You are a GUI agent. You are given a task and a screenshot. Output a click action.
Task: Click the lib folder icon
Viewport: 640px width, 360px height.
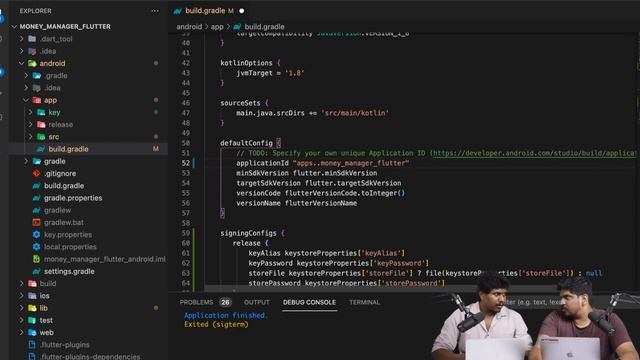[32, 308]
